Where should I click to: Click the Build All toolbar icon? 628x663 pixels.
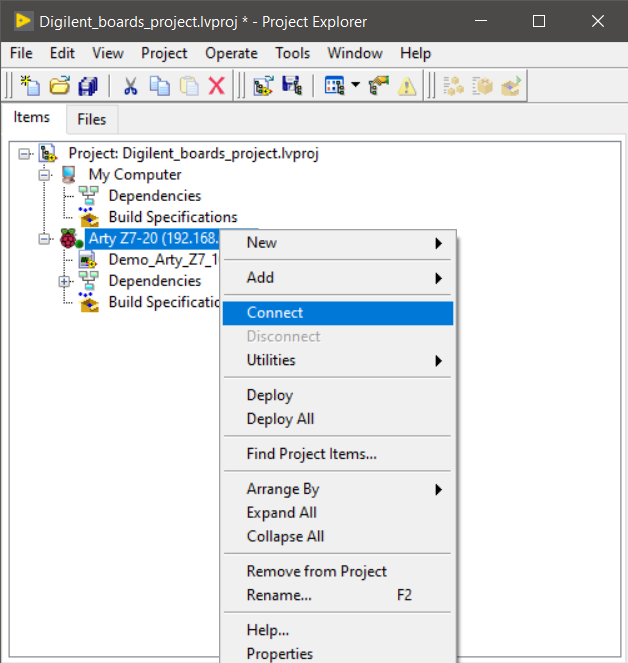[x=453, y=86]
